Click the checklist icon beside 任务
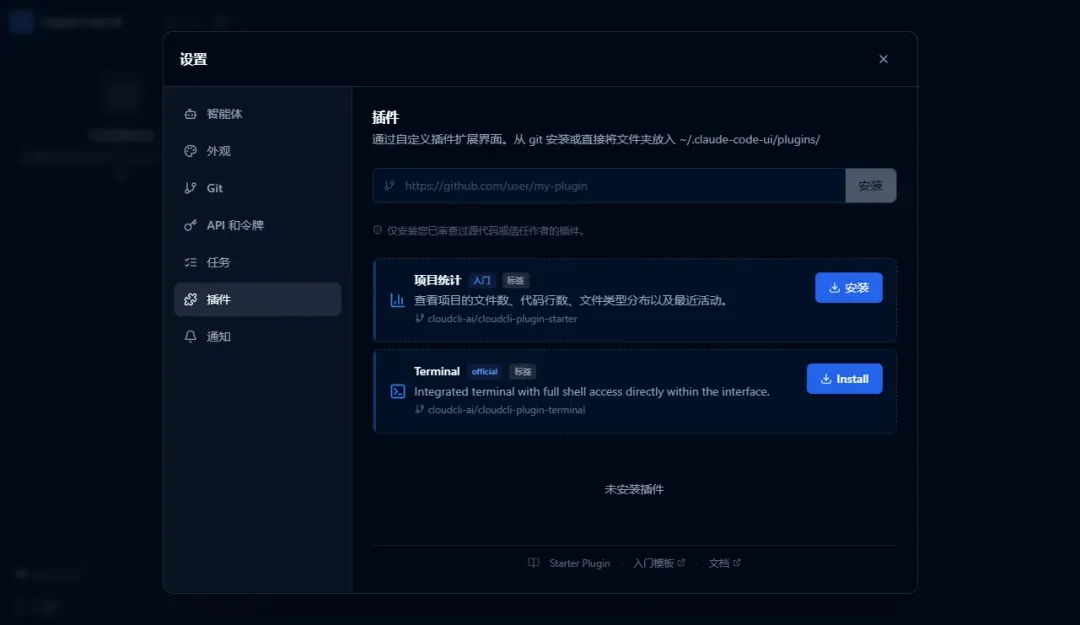 [190, 263]
